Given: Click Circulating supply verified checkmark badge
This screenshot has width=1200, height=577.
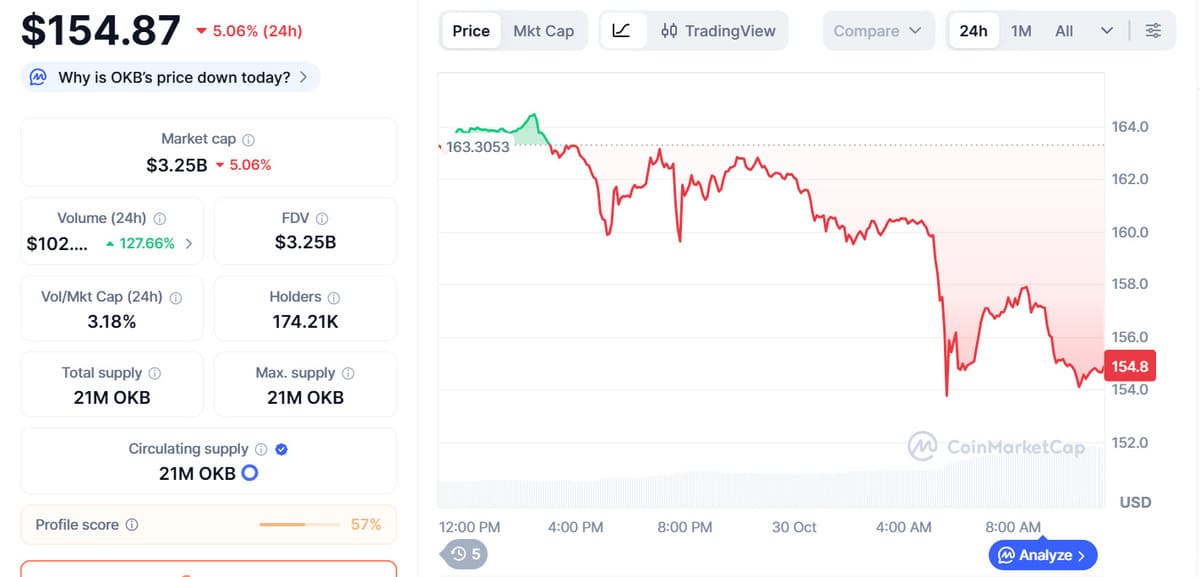Looking at the screenshot, I should click(x=281, y=450).
